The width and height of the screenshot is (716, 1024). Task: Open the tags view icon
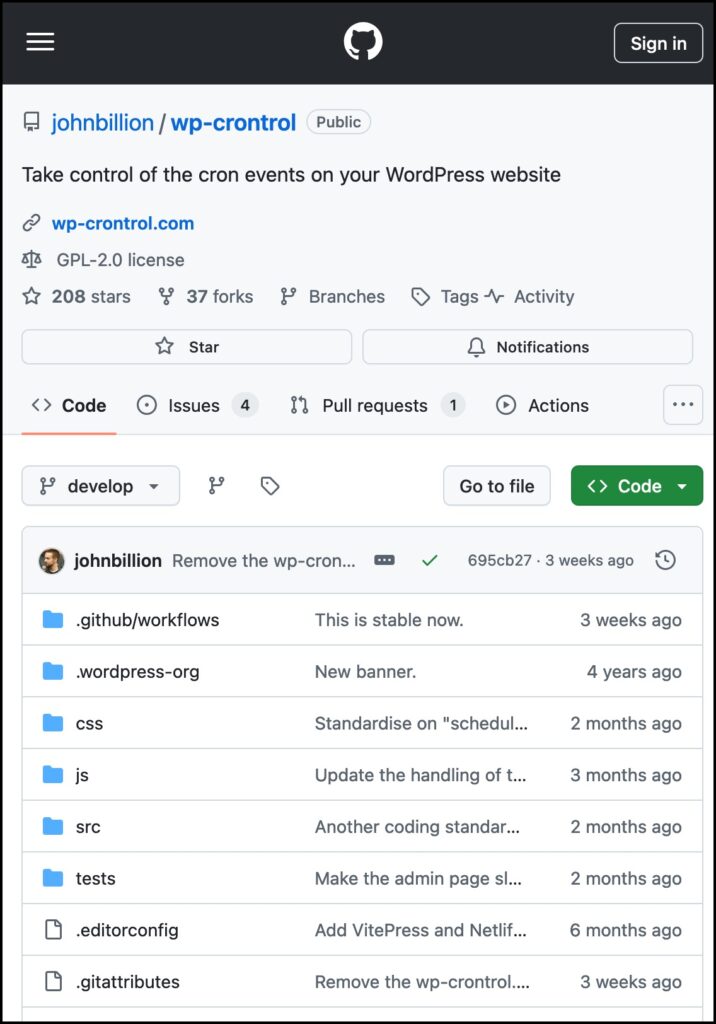pyautogui.click(x=268, y=486)
